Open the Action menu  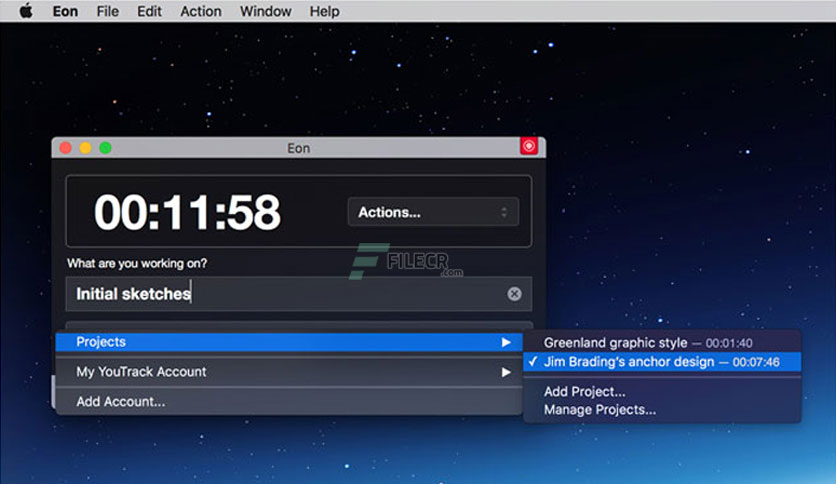tap(200, 11)
